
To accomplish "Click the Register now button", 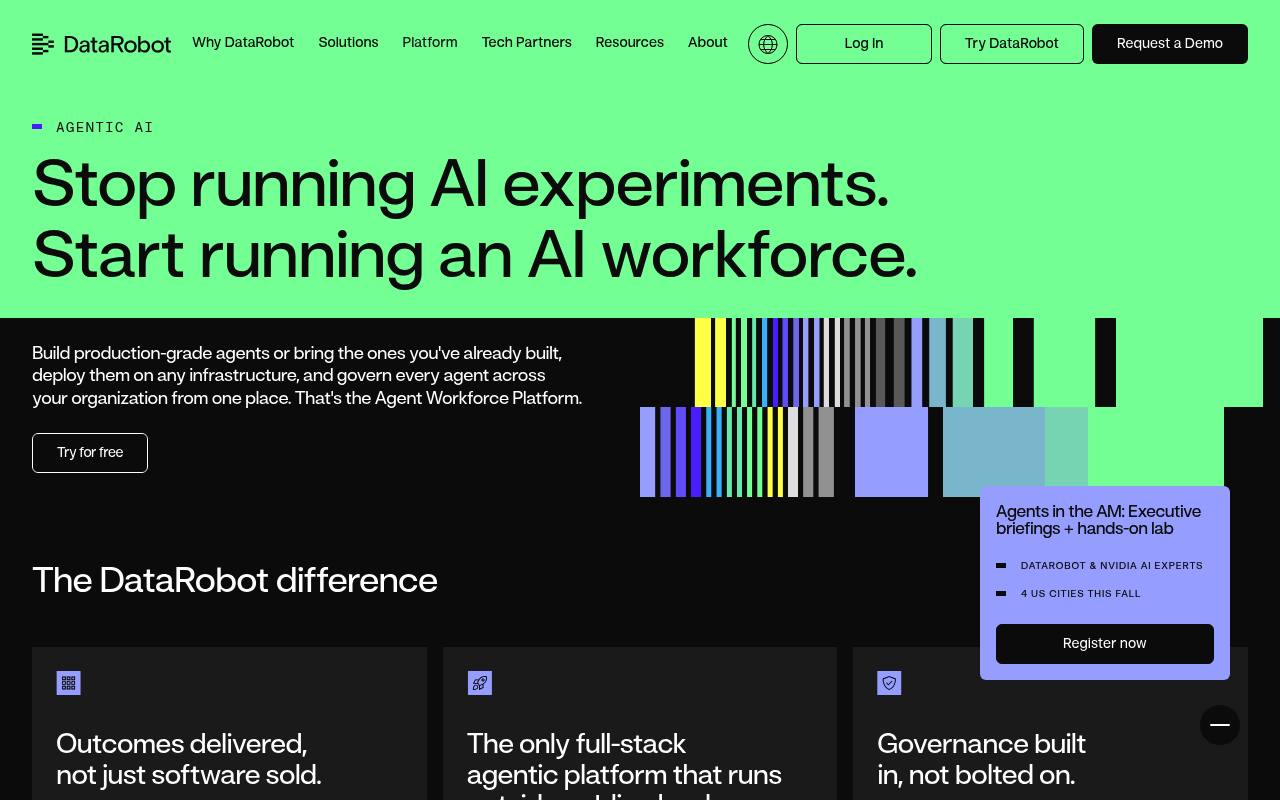I will (x=1105, y=644).
